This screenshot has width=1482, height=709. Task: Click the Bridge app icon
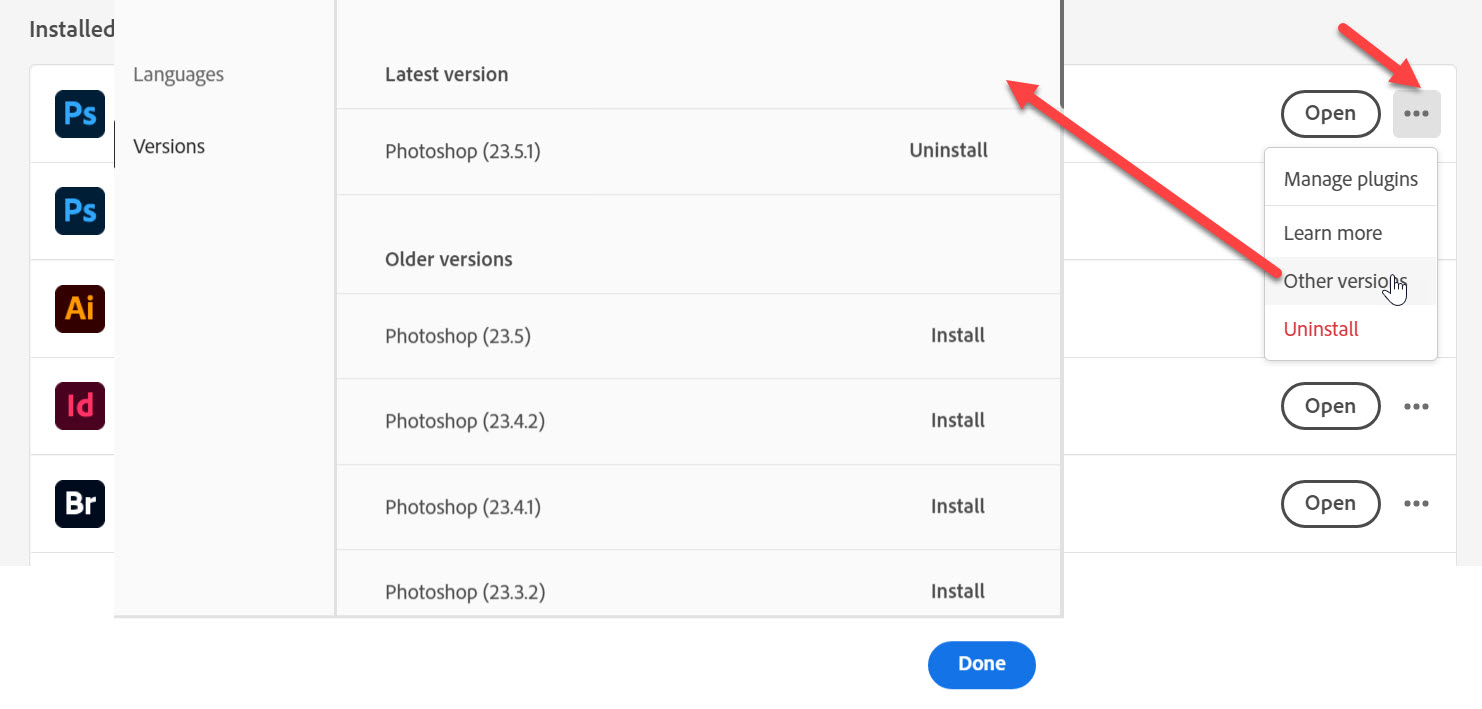[80, 503]
